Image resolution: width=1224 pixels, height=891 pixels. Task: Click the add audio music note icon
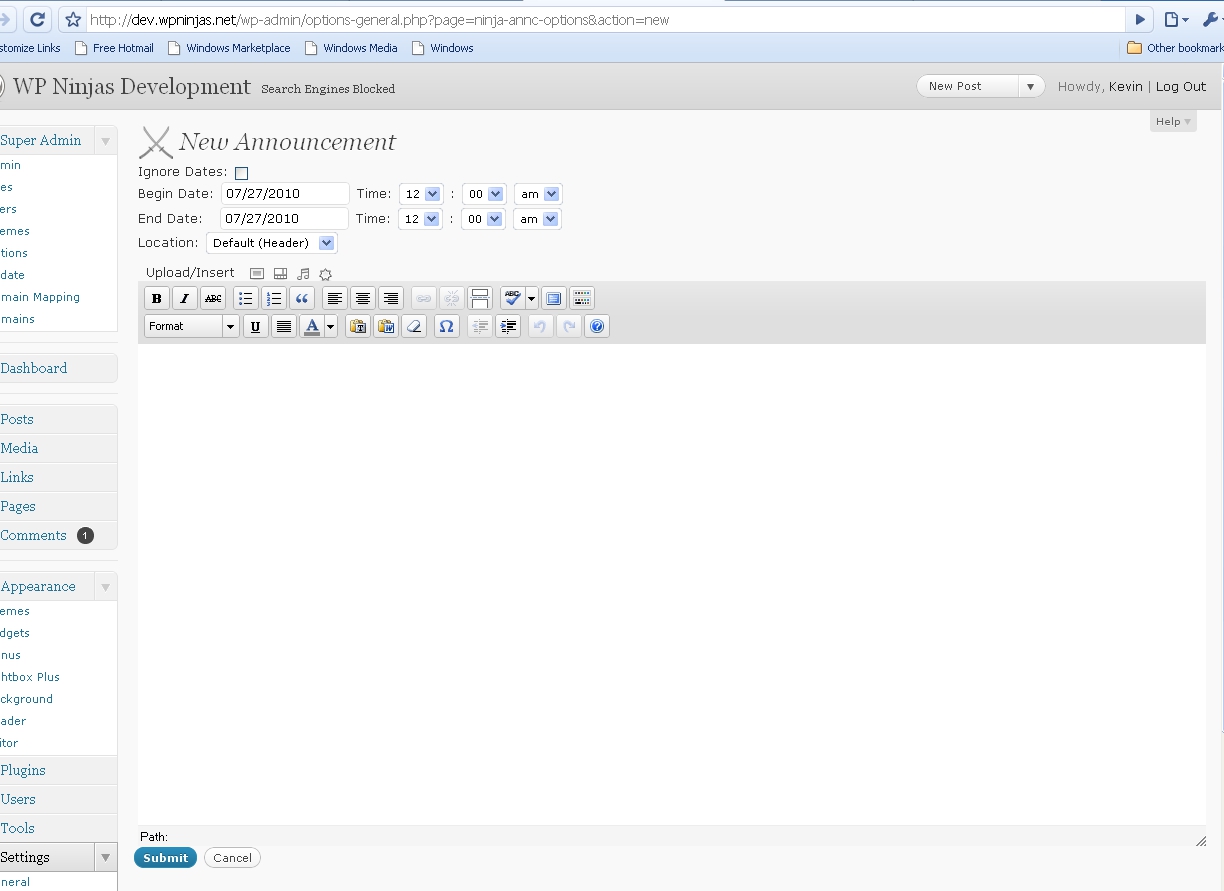pyautogui.click(x=303, y=274)
